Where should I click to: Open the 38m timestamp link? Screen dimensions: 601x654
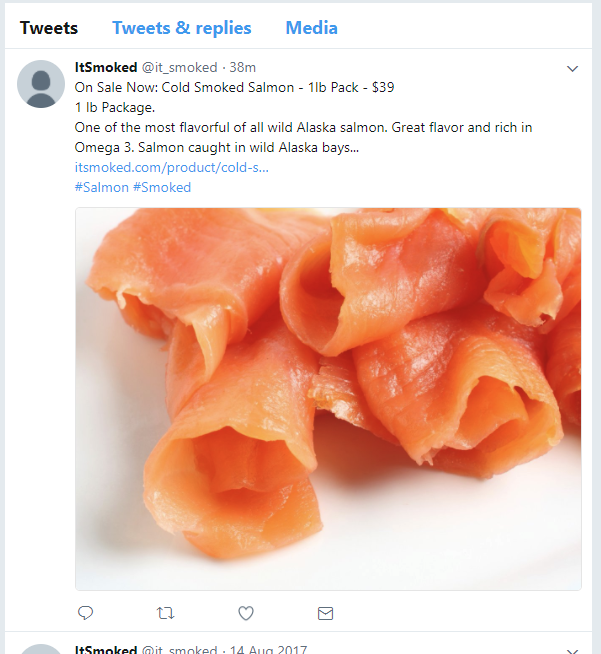click(243, 68)
